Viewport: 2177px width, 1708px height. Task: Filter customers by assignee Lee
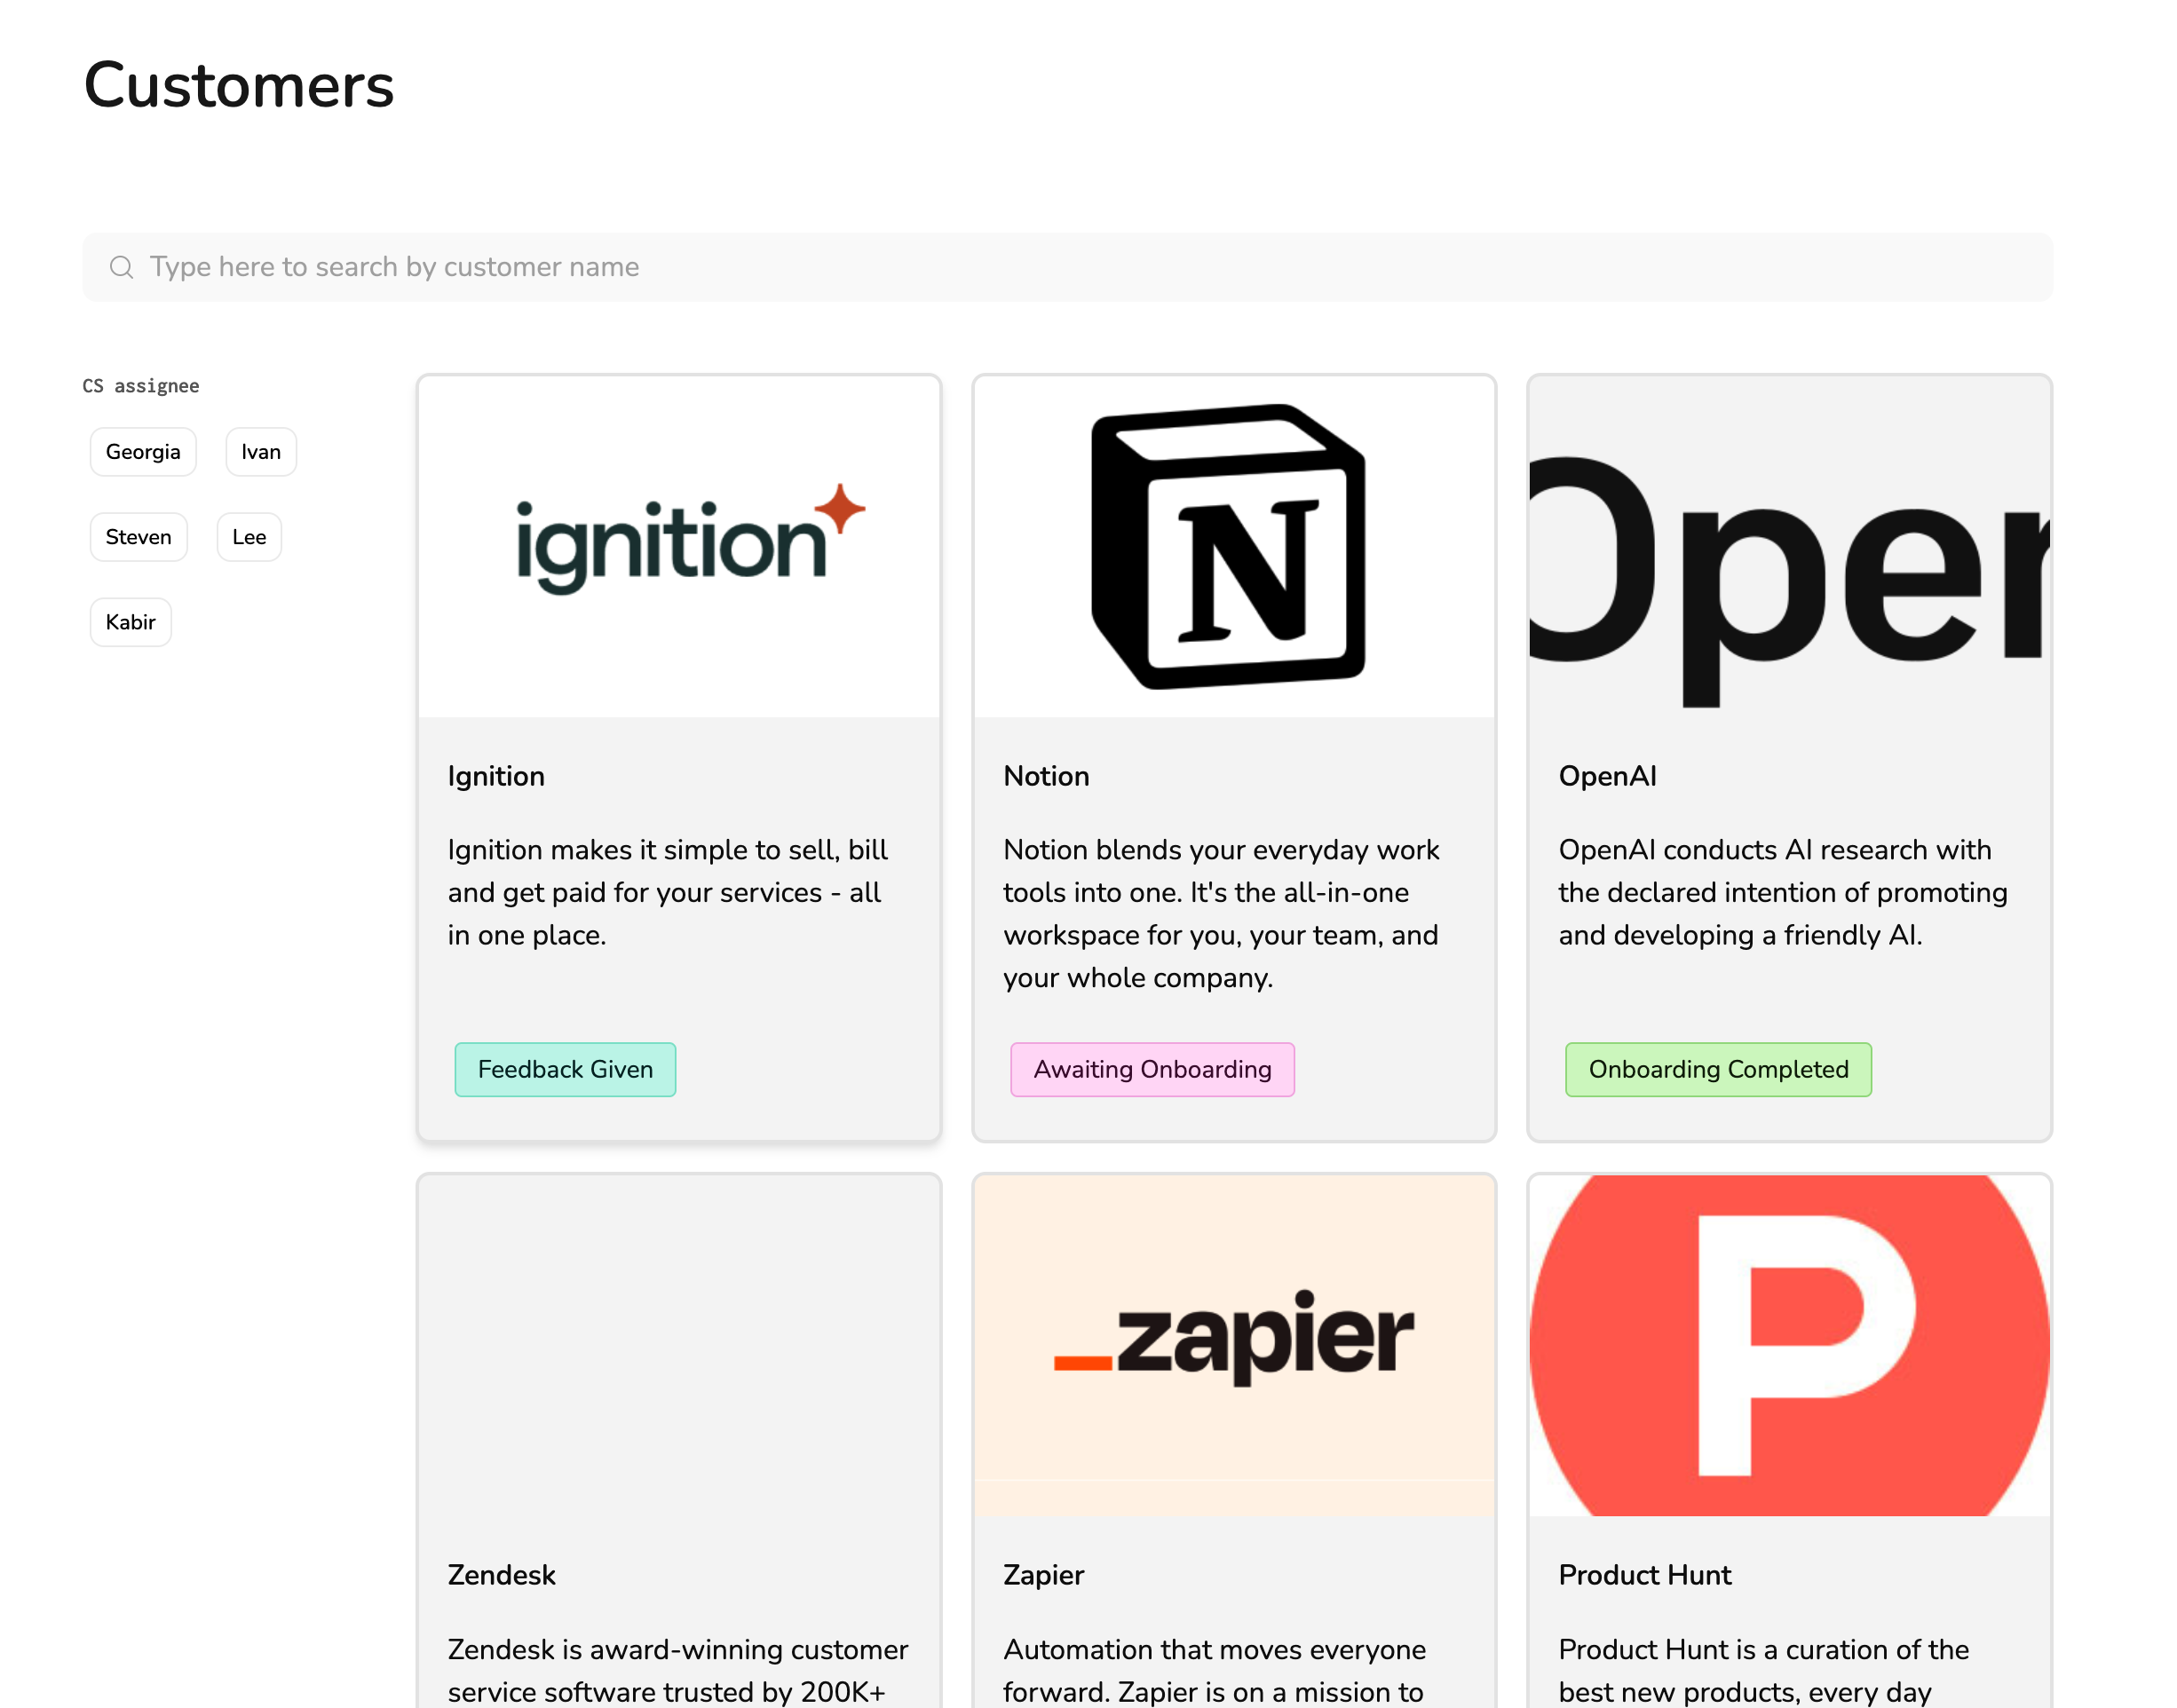click(x=249, y=537)
